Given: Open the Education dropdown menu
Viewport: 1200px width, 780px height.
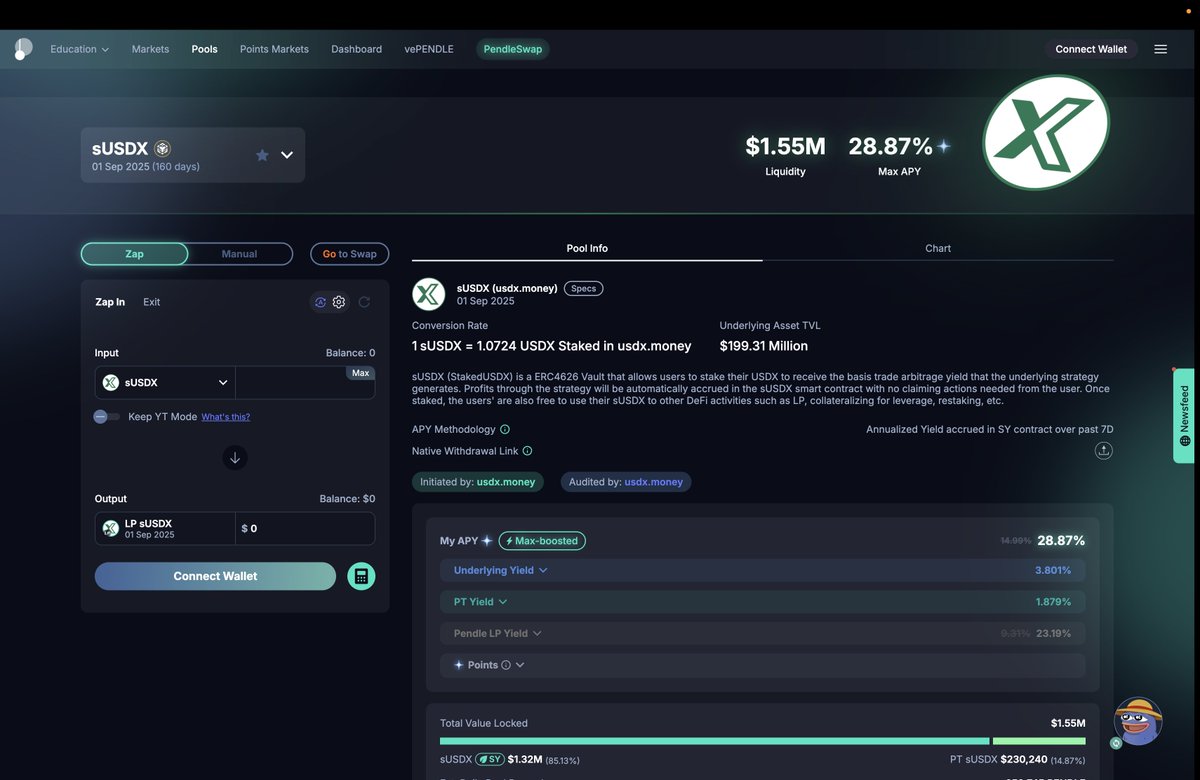Looking at the screenshot, I should coord(80,49).
